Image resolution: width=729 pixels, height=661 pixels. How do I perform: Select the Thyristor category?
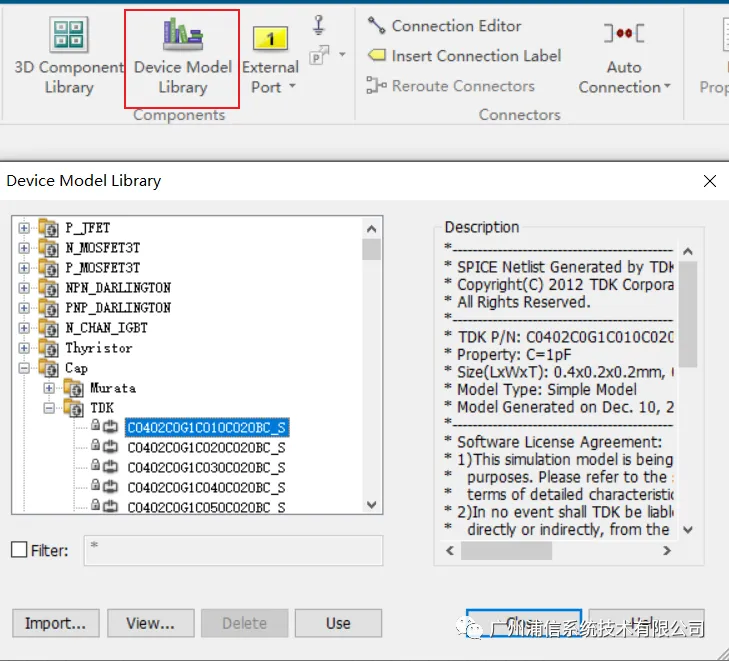tap(99, 348)
